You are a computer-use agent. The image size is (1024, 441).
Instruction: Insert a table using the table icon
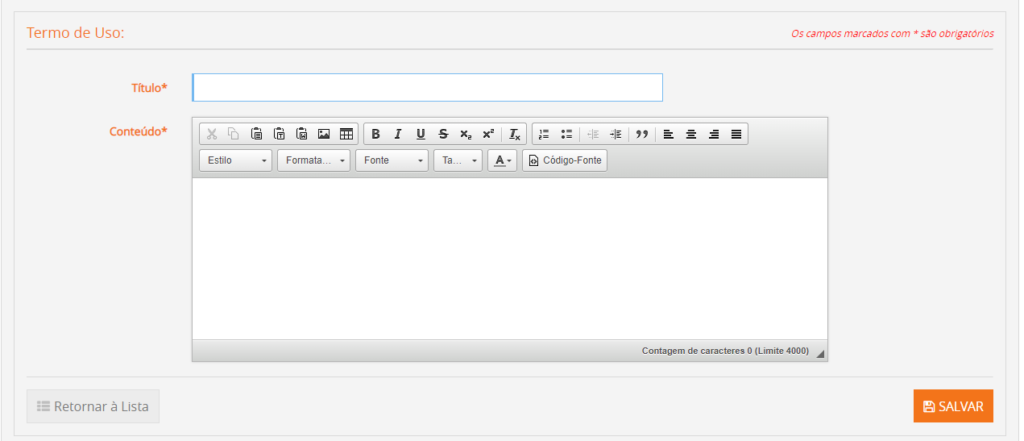[x=346, y=134]
